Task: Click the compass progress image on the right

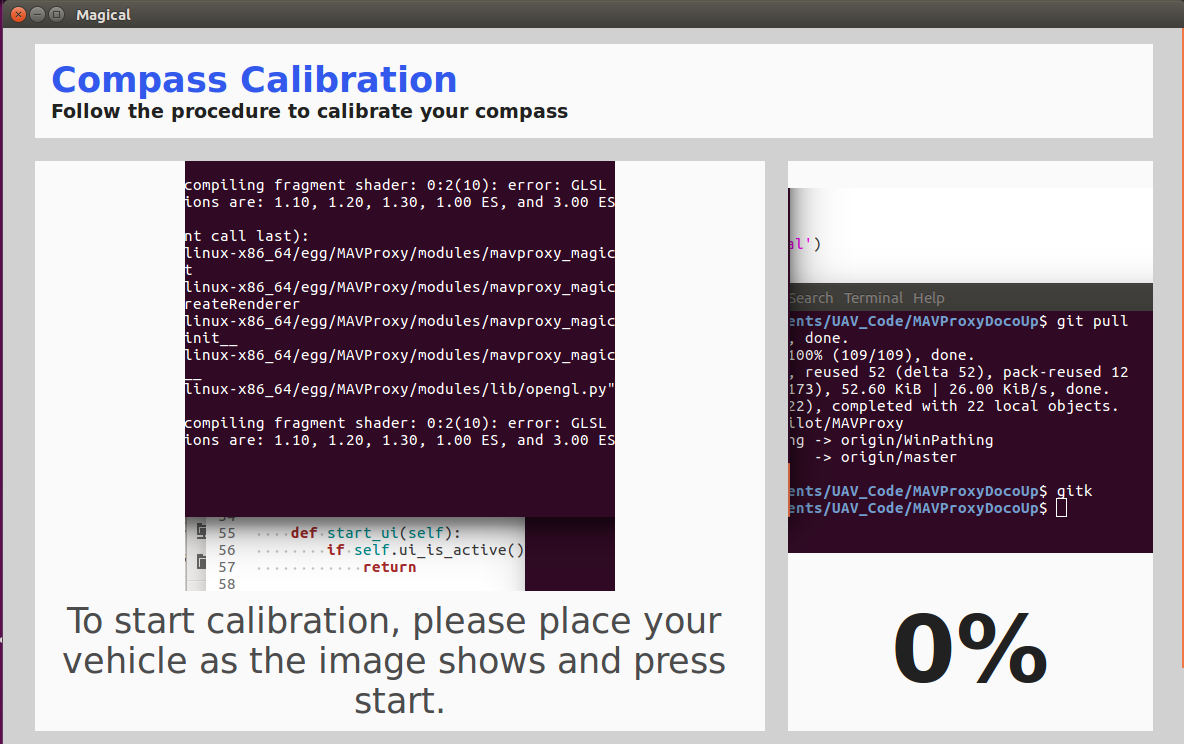Action: point(969,370)
